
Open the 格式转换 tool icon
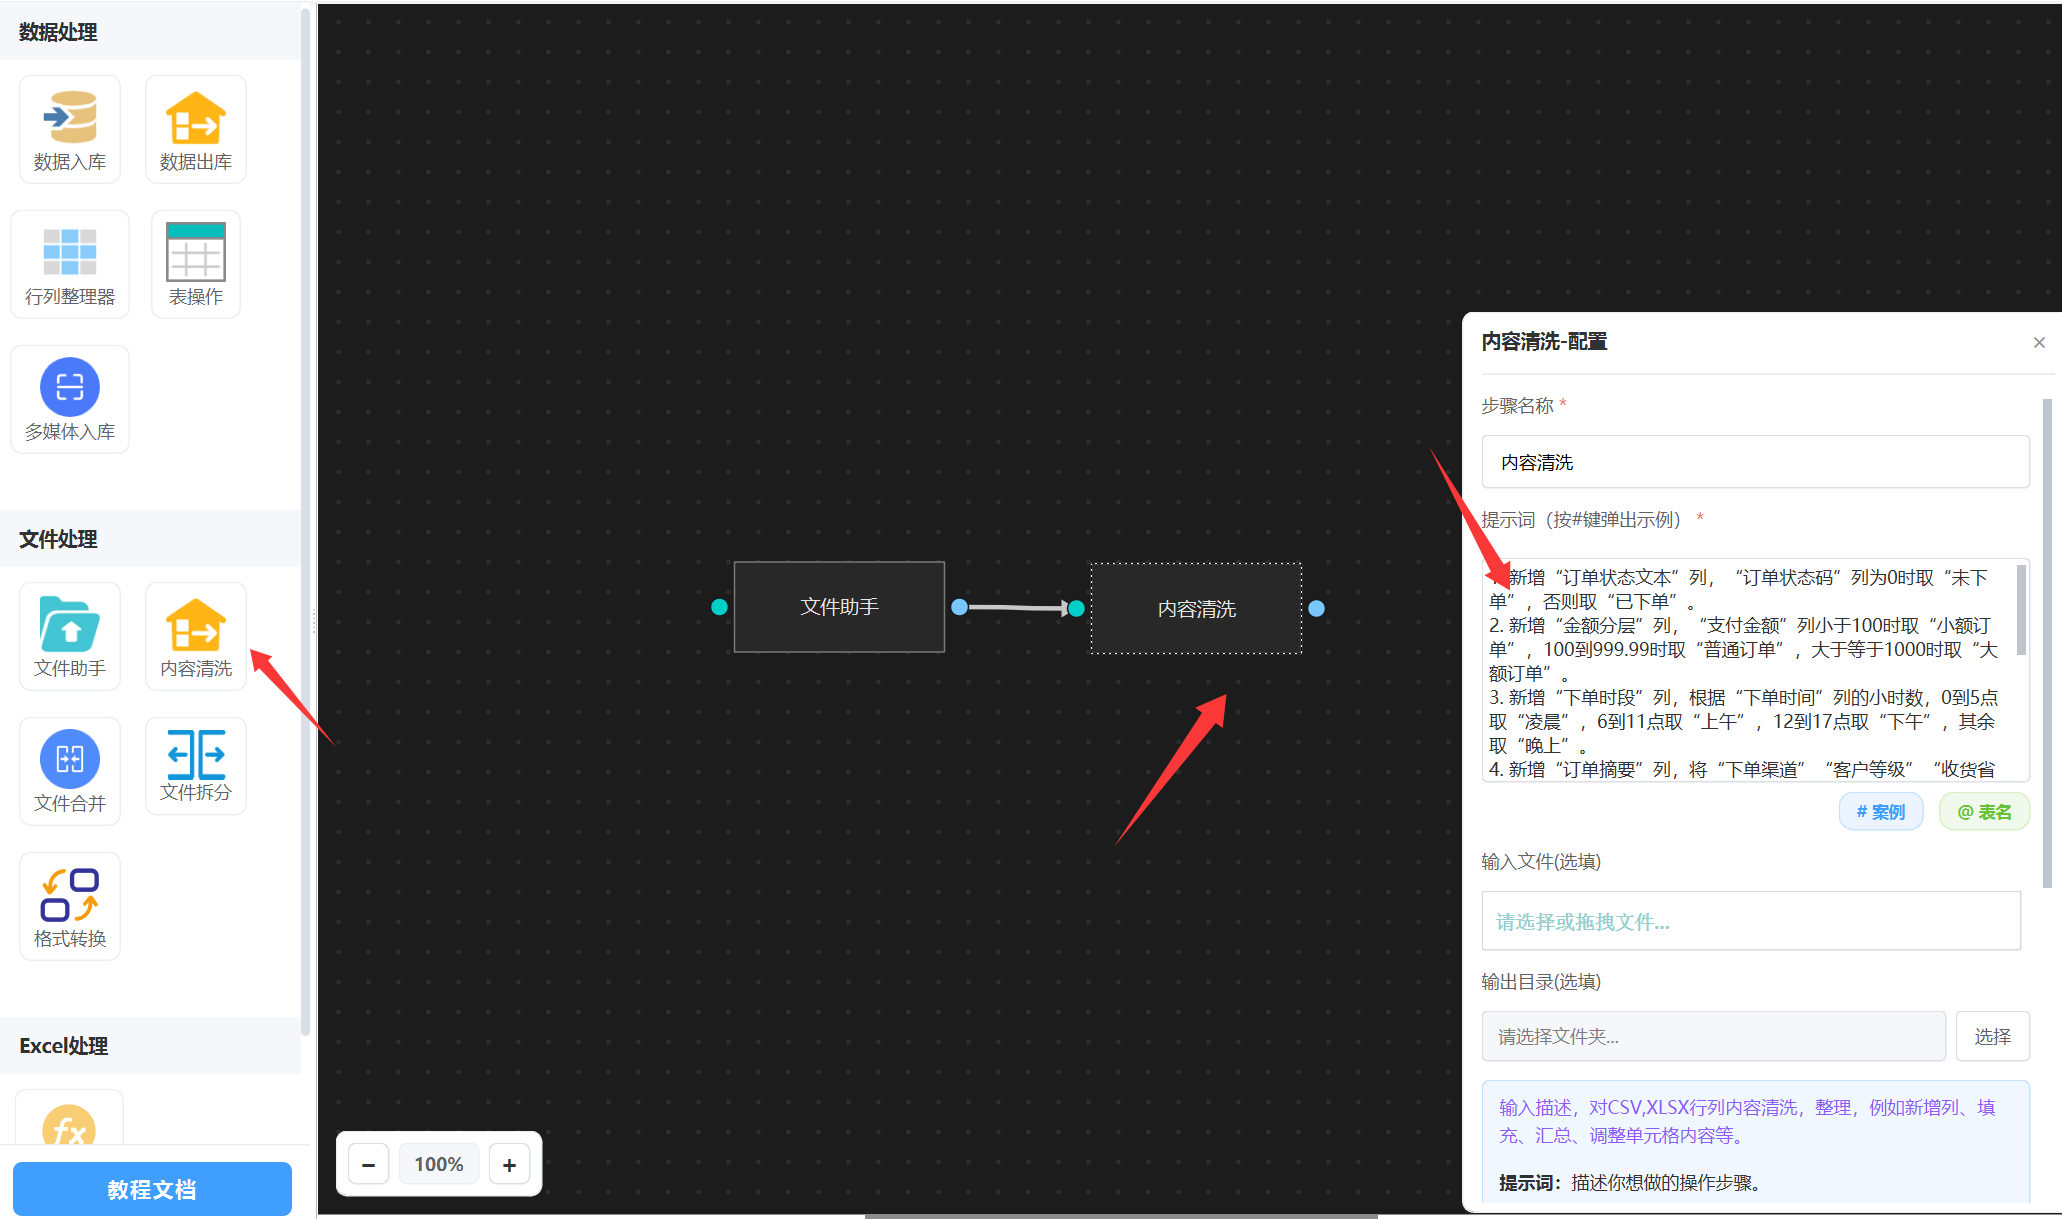(70, 894)
